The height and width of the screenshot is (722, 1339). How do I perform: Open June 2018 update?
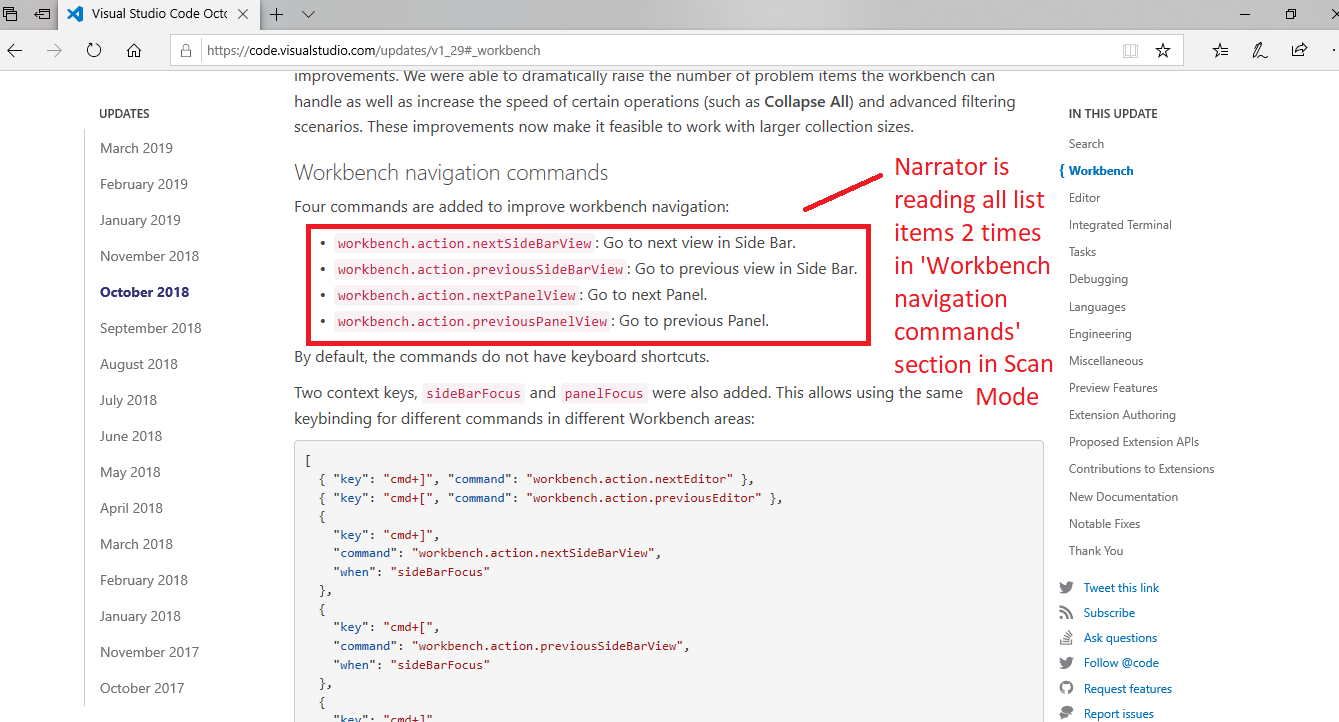click(131, 436)
